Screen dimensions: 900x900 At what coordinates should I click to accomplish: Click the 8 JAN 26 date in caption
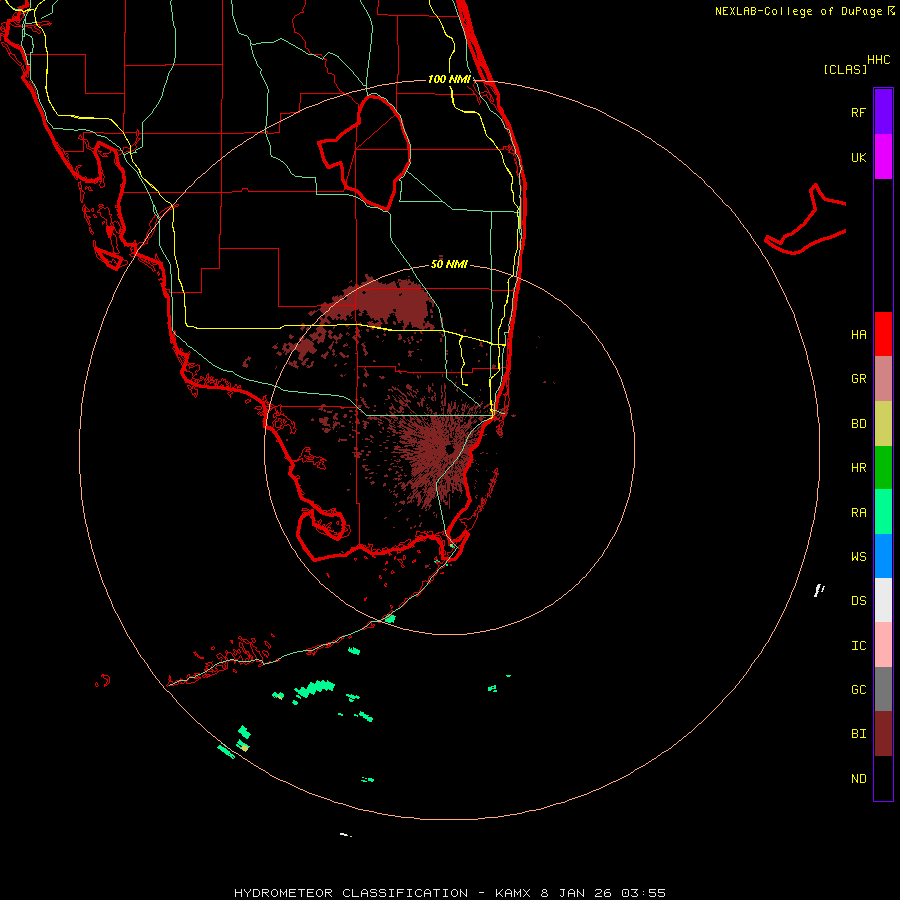tap(577, 893)
